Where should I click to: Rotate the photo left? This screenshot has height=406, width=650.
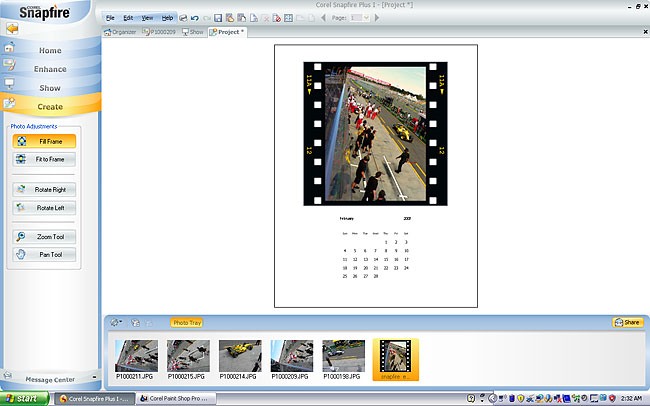tap(44, 207)
